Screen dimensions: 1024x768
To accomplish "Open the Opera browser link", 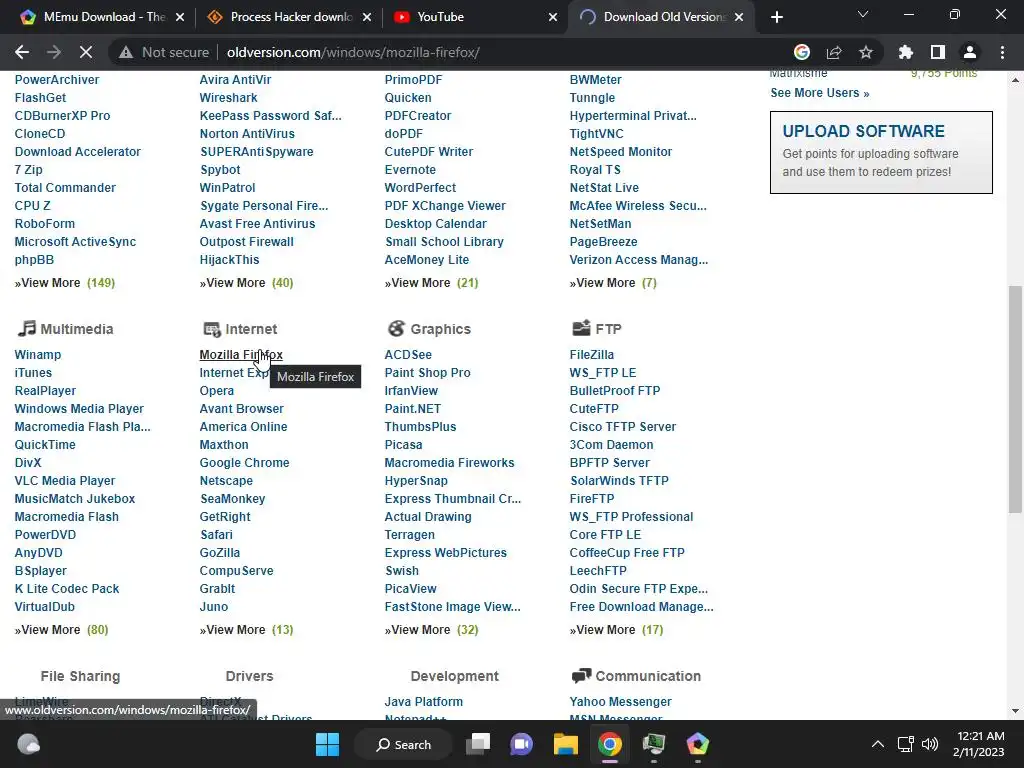I will pyautogui.click(x=217, y=391).
